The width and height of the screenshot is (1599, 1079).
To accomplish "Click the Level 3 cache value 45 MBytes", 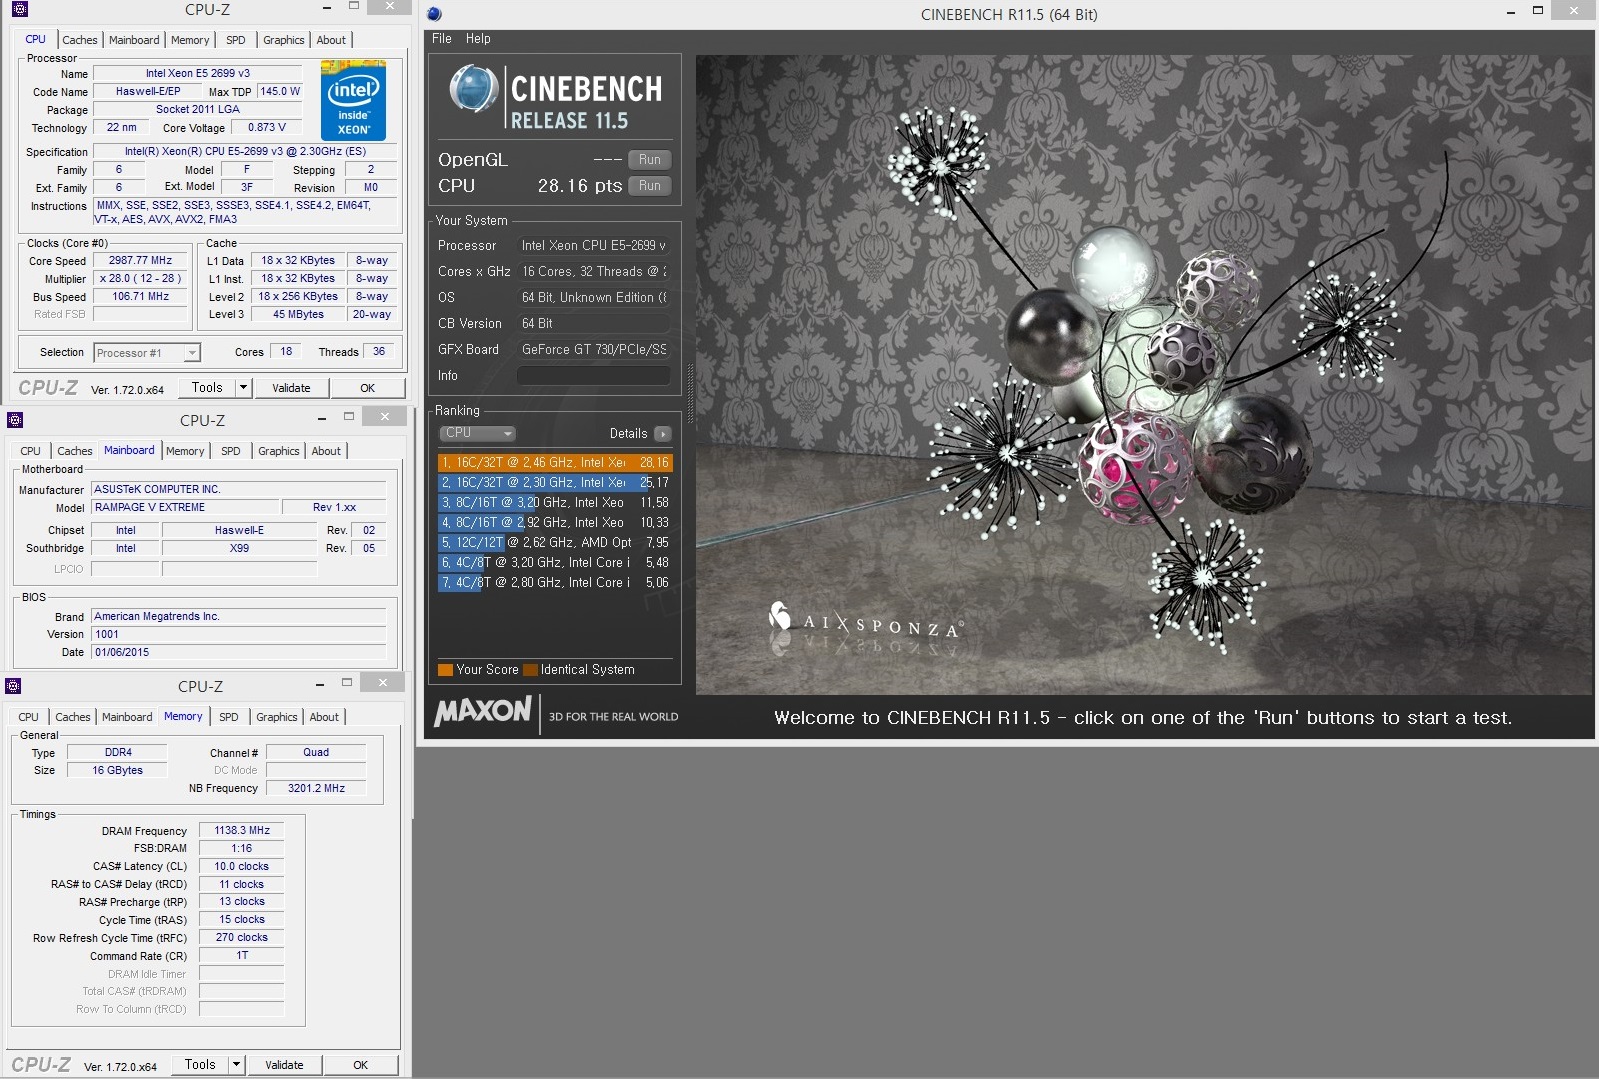I will [299, 315].
